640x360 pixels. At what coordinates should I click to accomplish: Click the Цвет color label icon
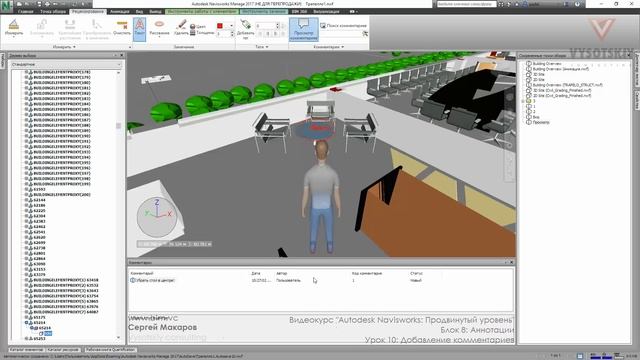[x=193, y=27]
